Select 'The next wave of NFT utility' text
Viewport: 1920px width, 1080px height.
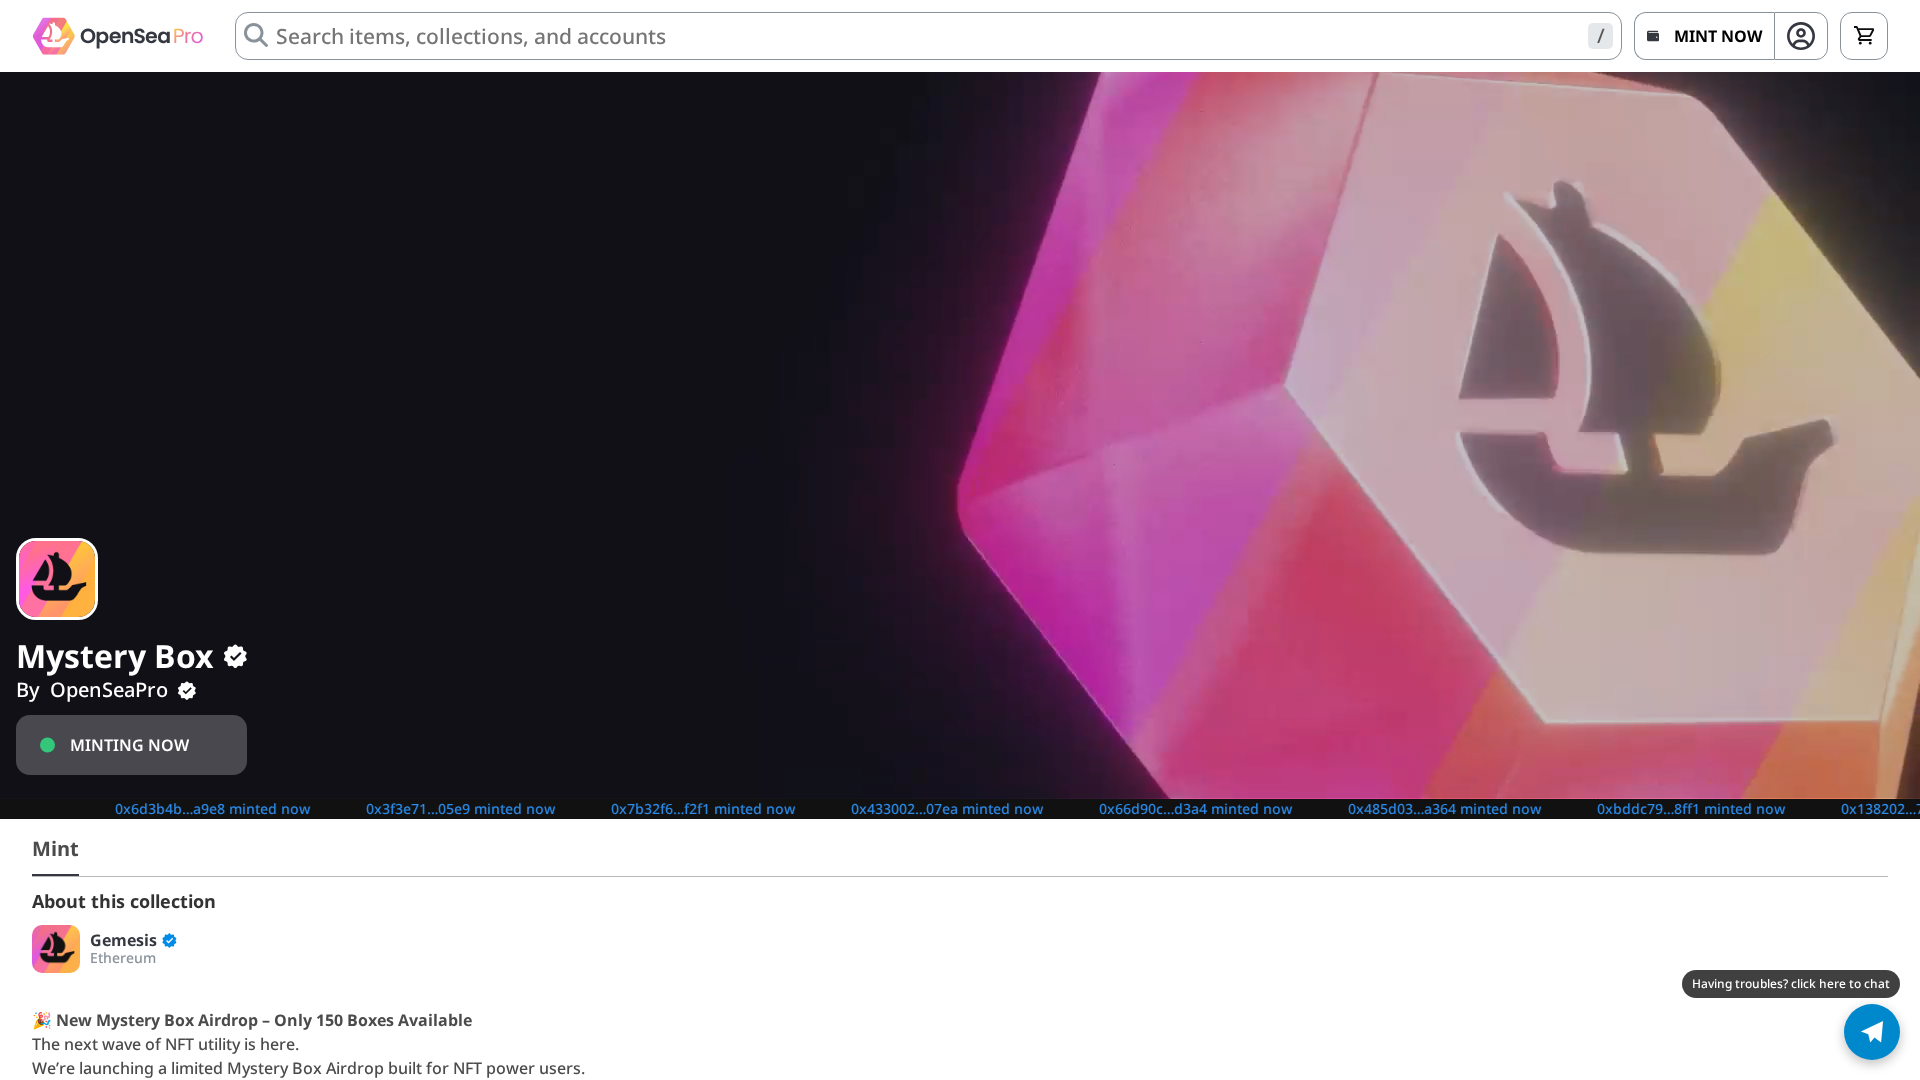pos(165,1044)
